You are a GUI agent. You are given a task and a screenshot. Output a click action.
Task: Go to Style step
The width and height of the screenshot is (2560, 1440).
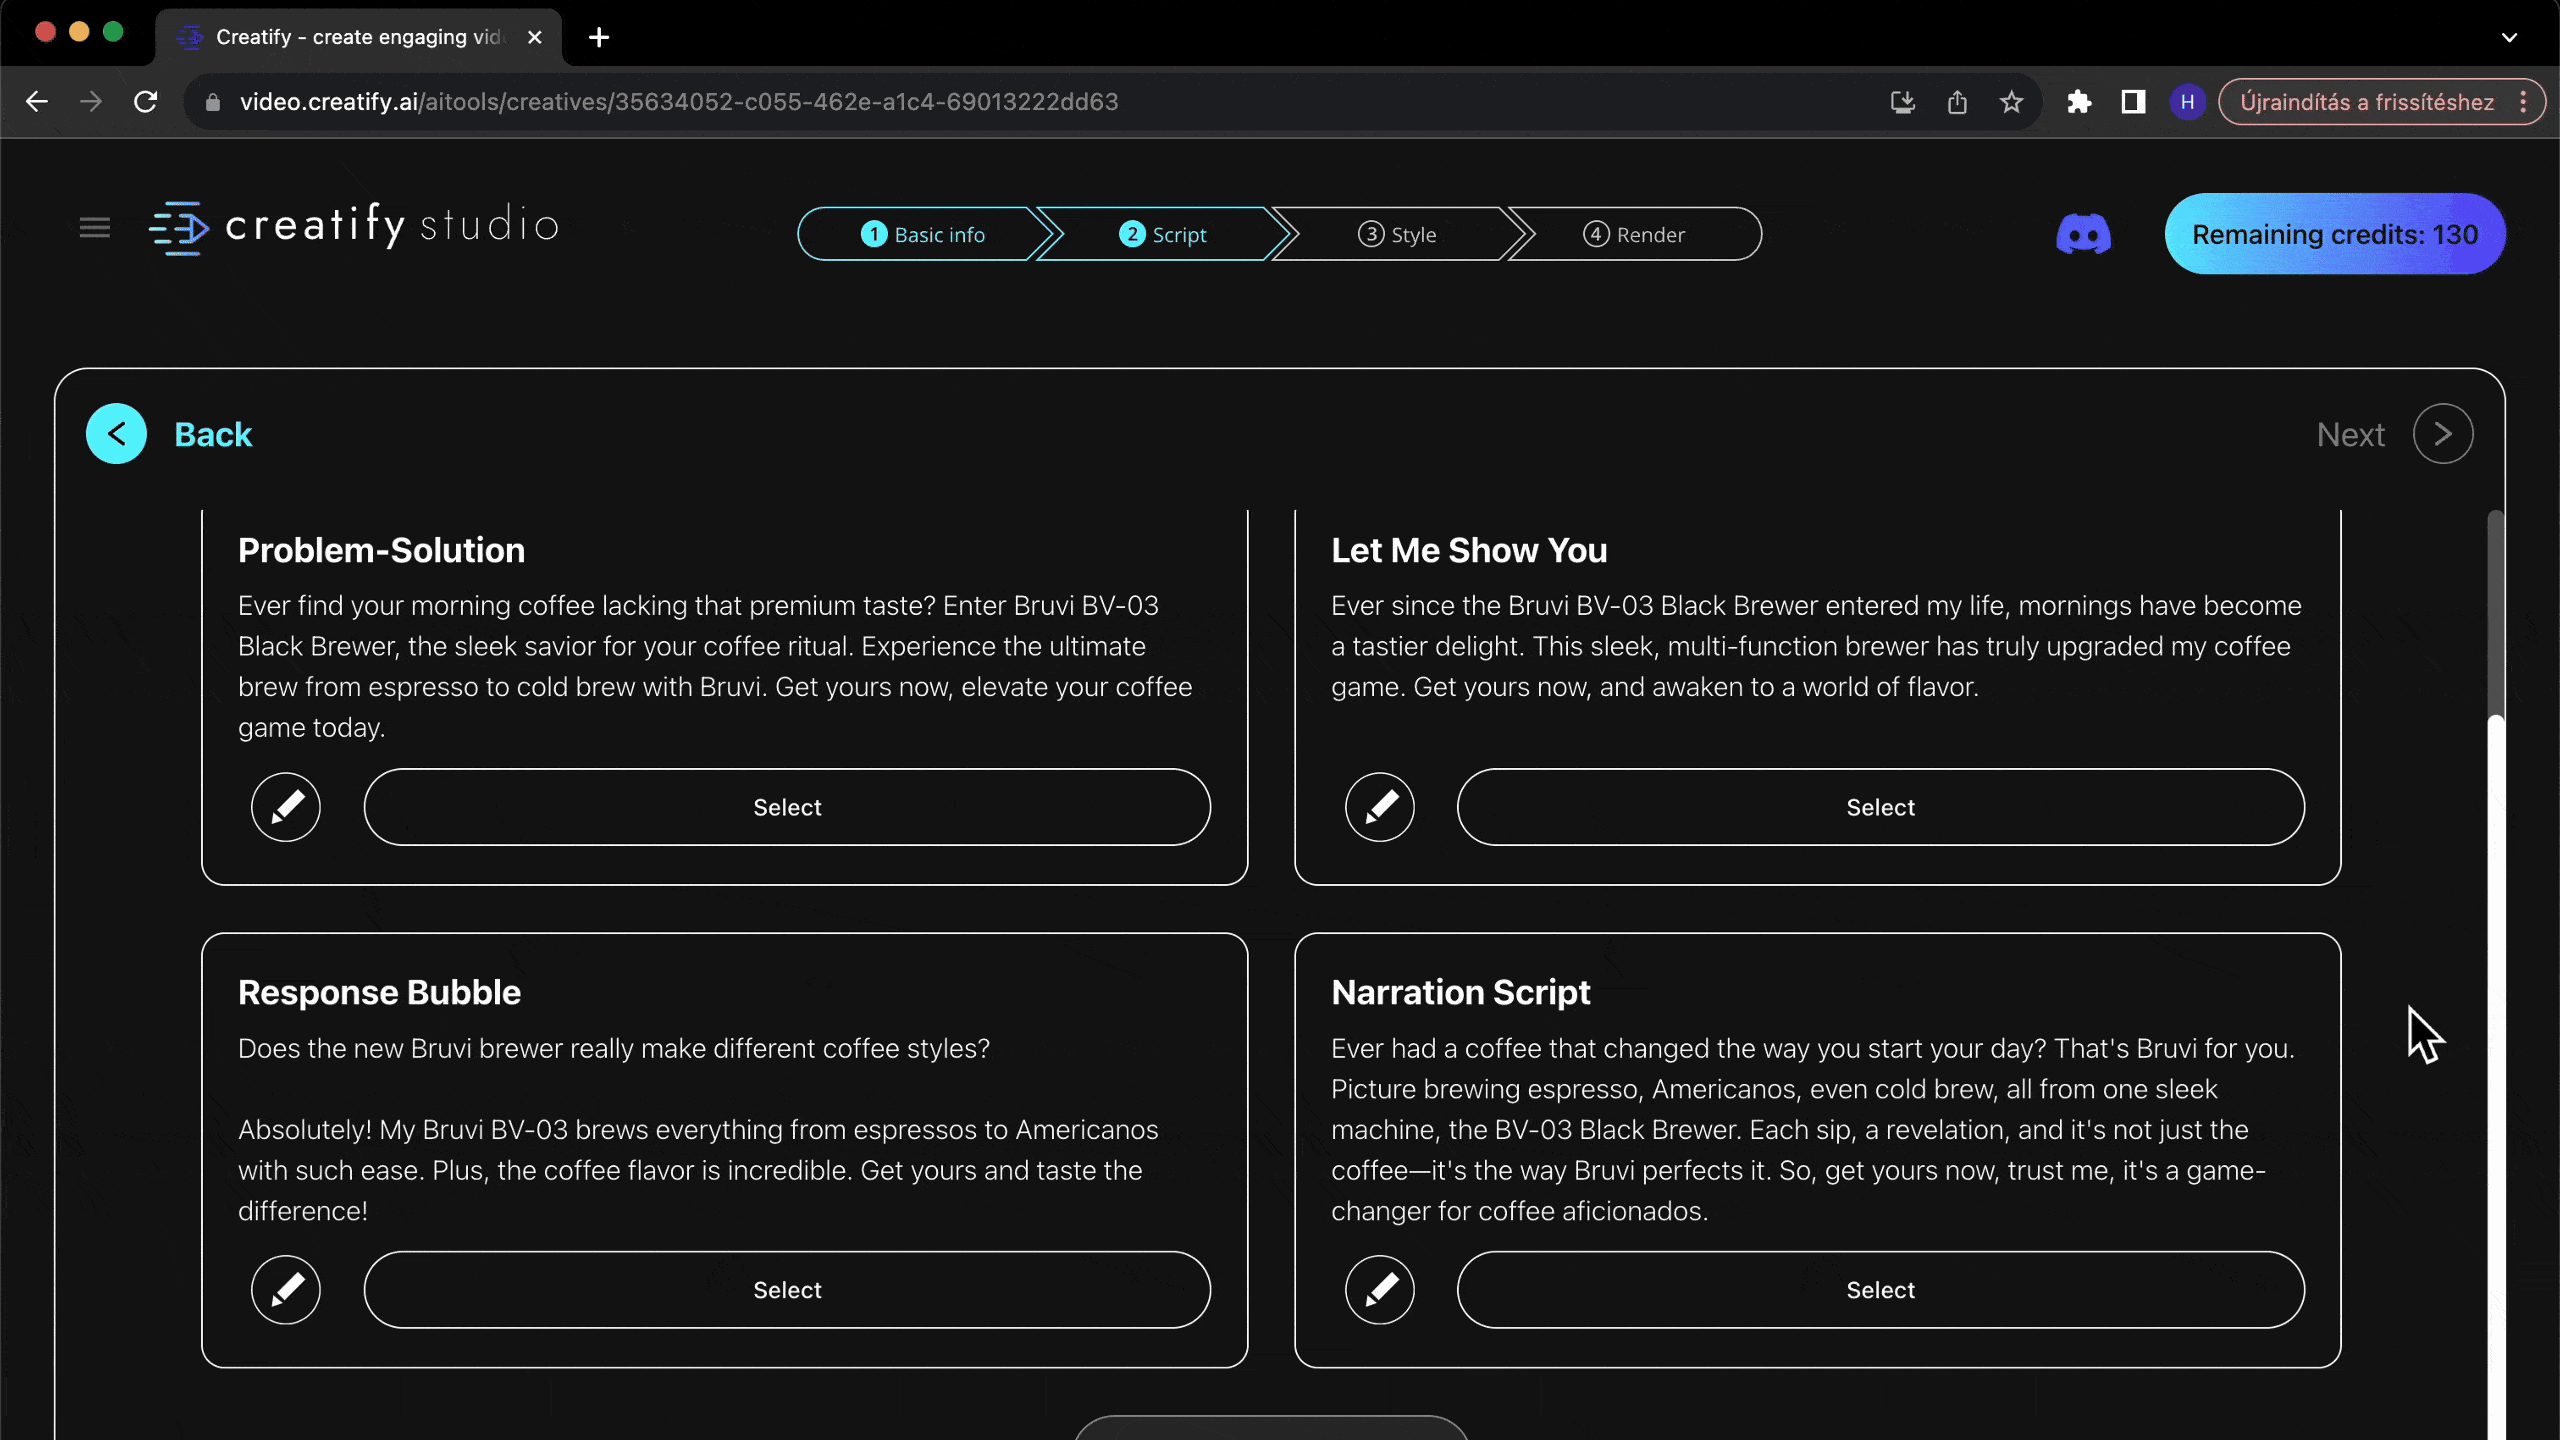click(1397, 234)
